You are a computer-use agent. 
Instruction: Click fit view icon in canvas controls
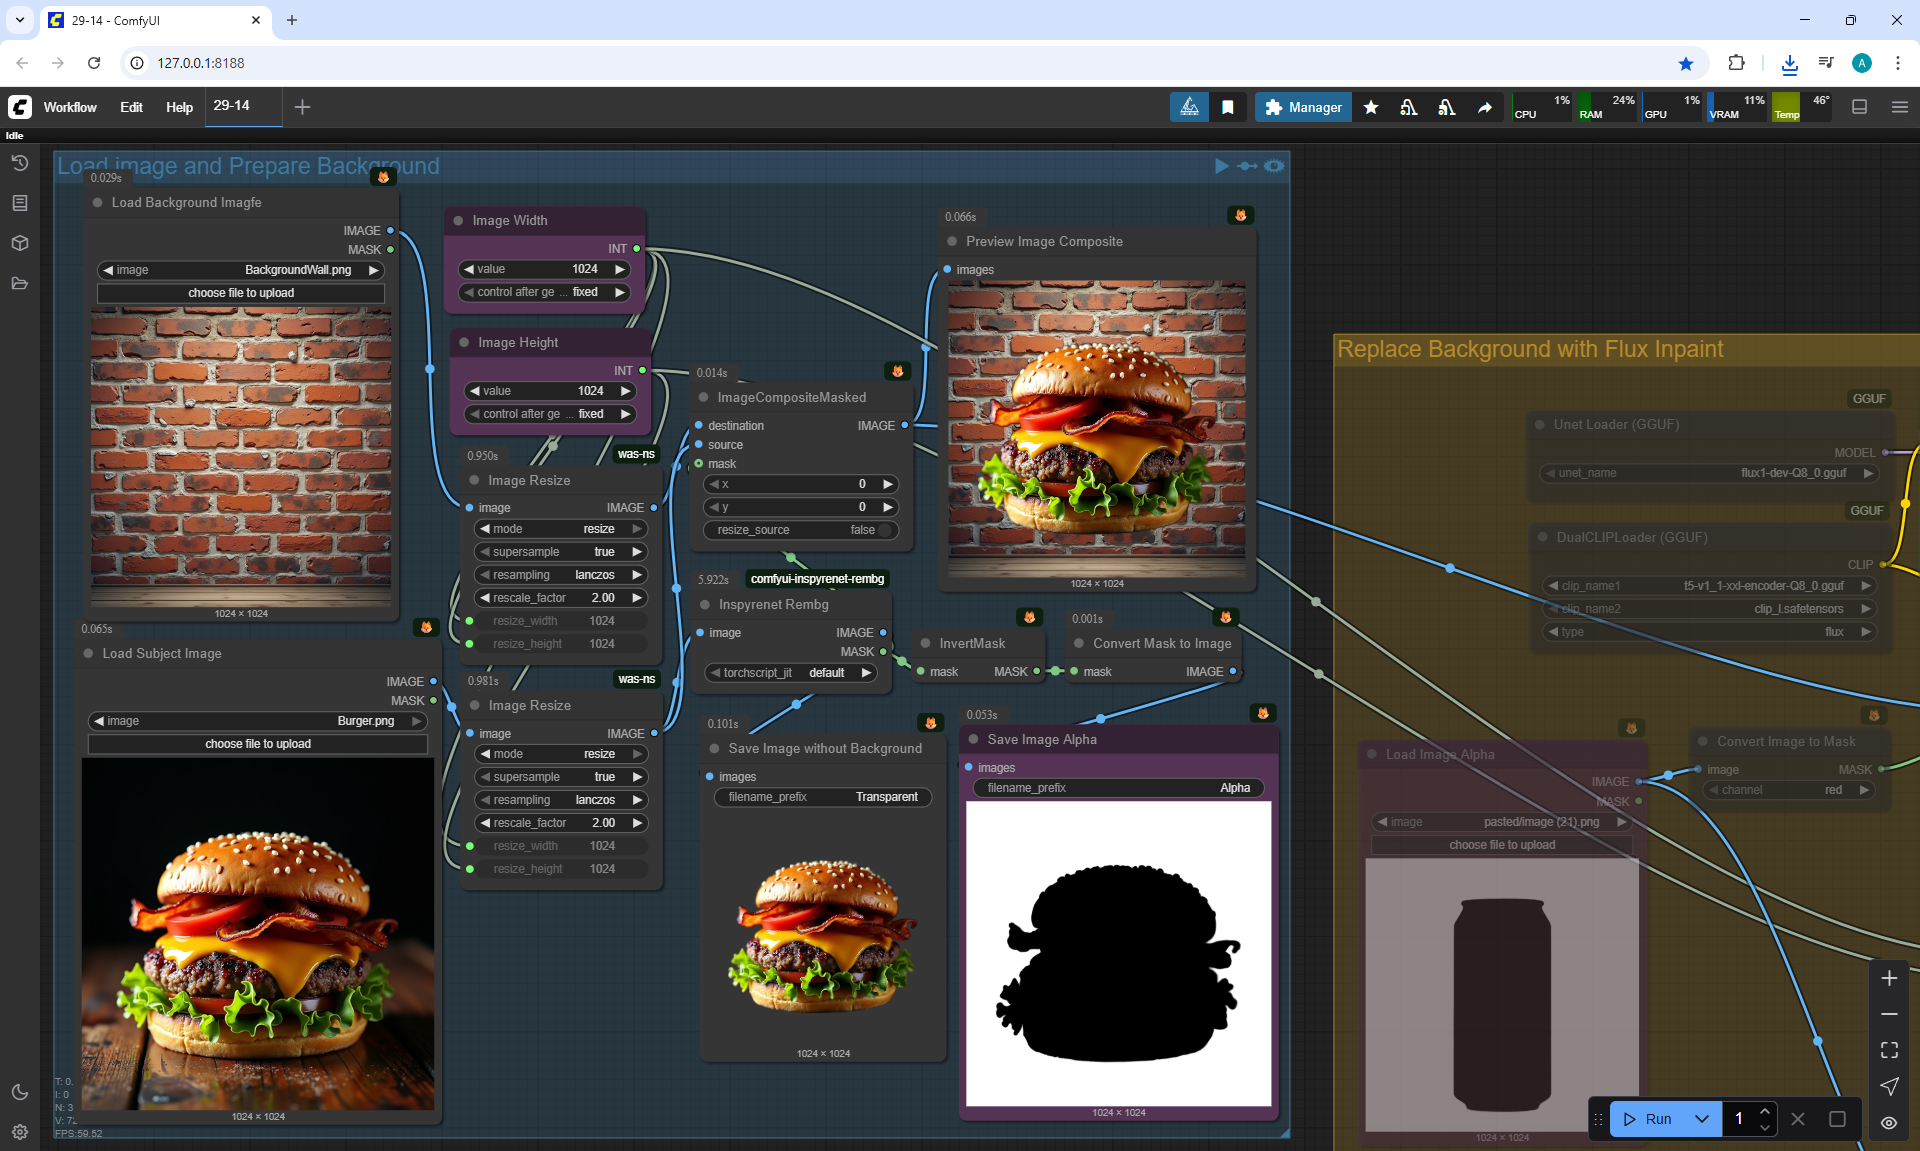pos(1889,1050)
